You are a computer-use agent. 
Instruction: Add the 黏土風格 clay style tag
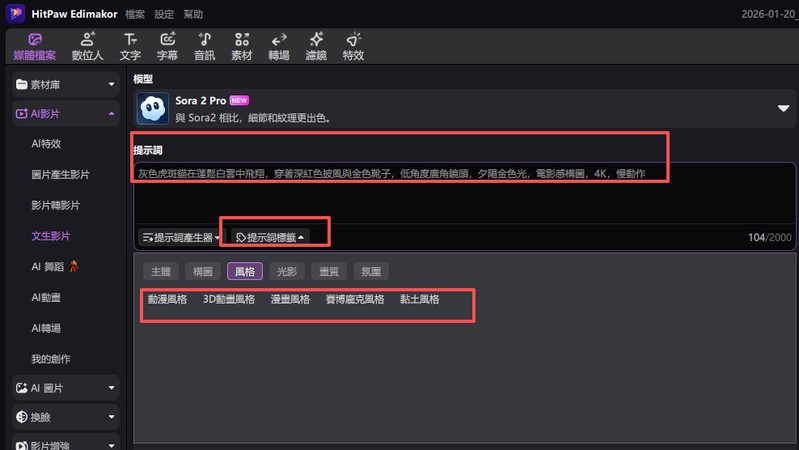click(x=419, y=299)
